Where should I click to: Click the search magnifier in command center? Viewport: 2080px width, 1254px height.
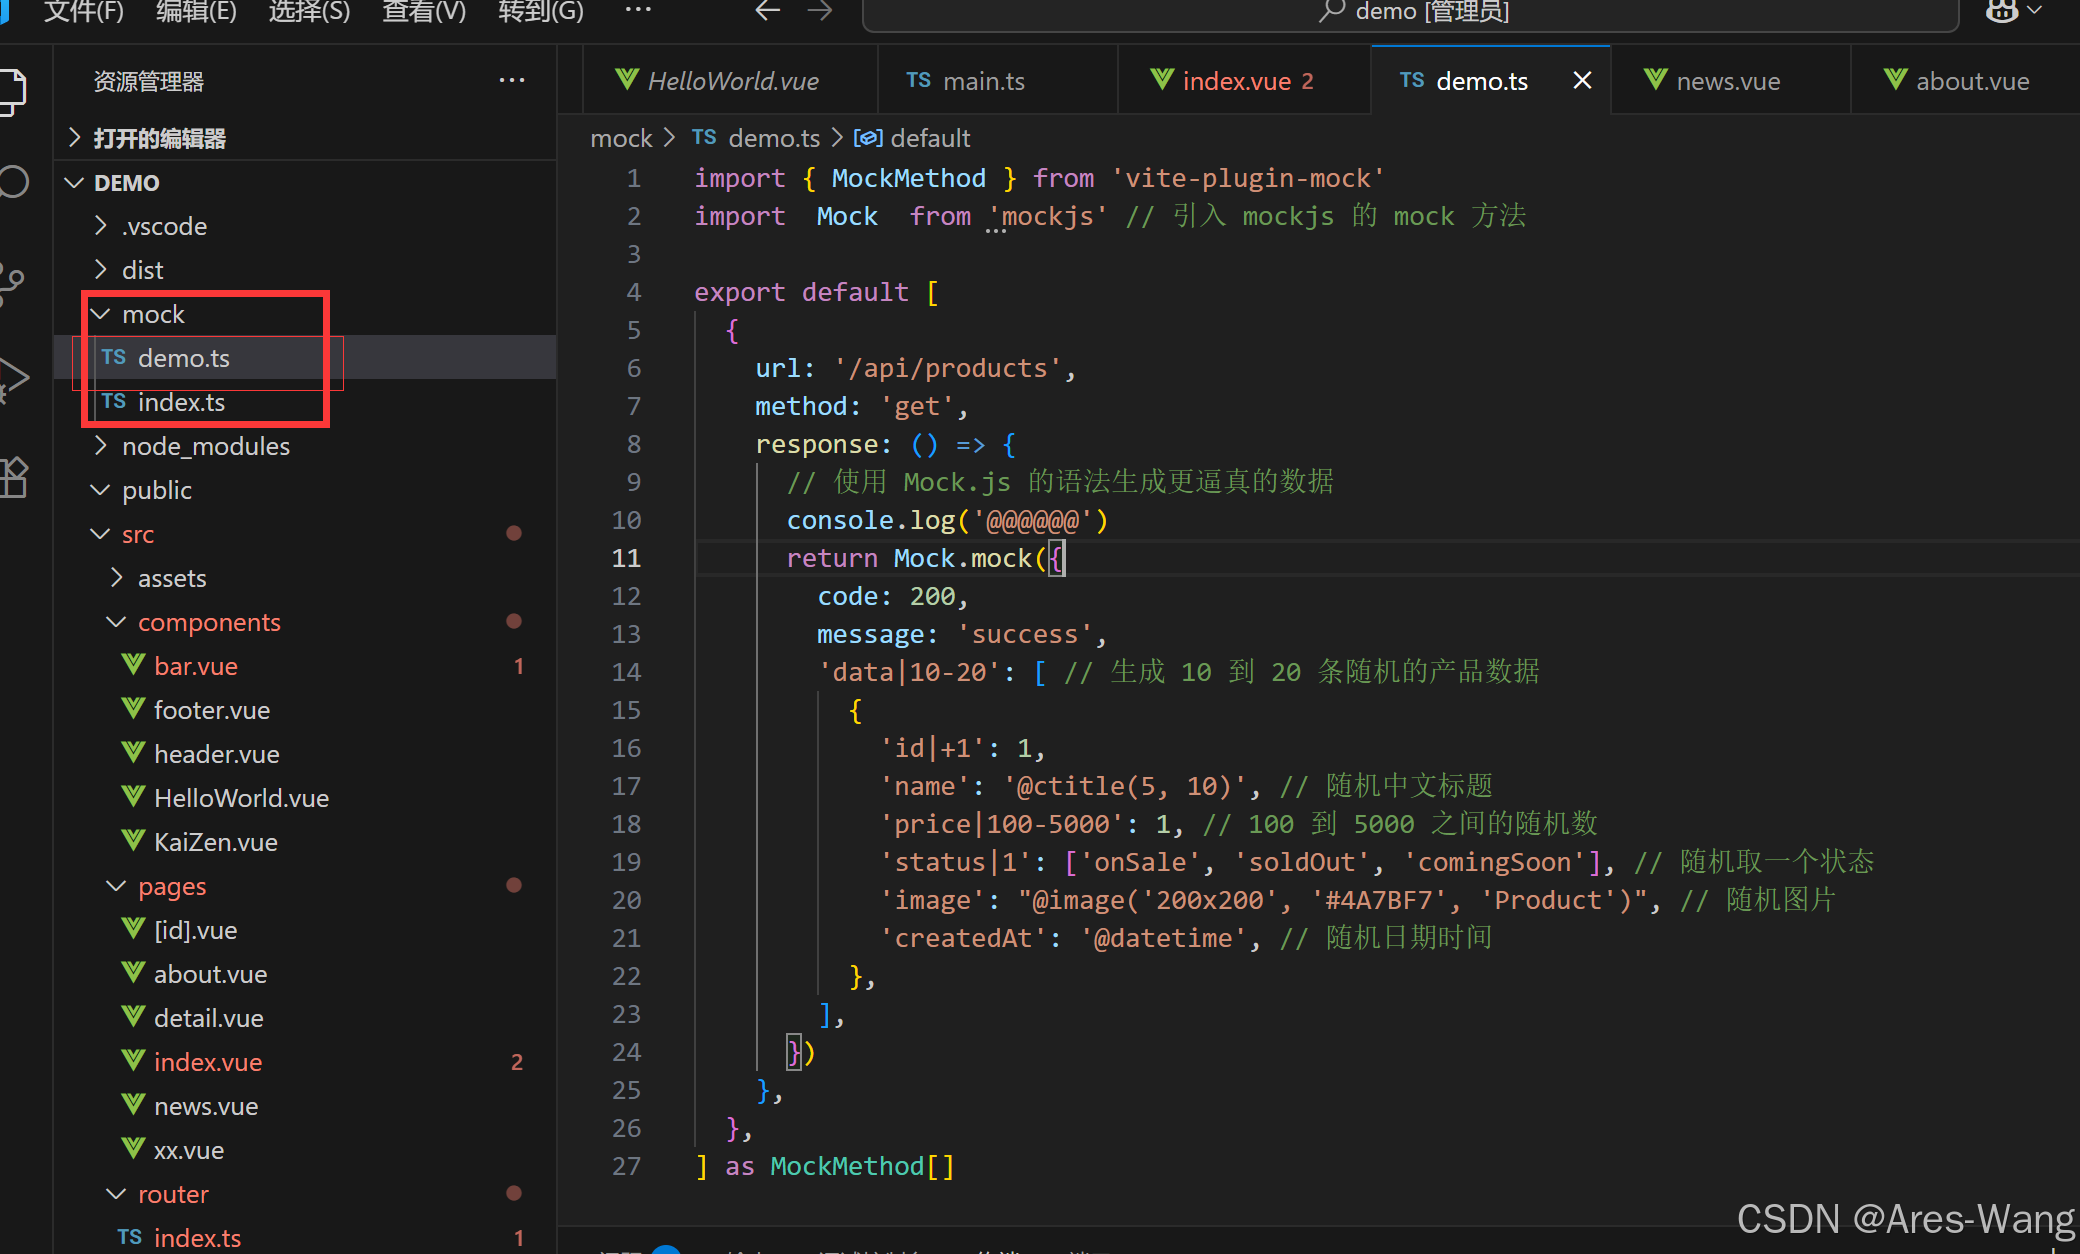(x=1331, y=11)
